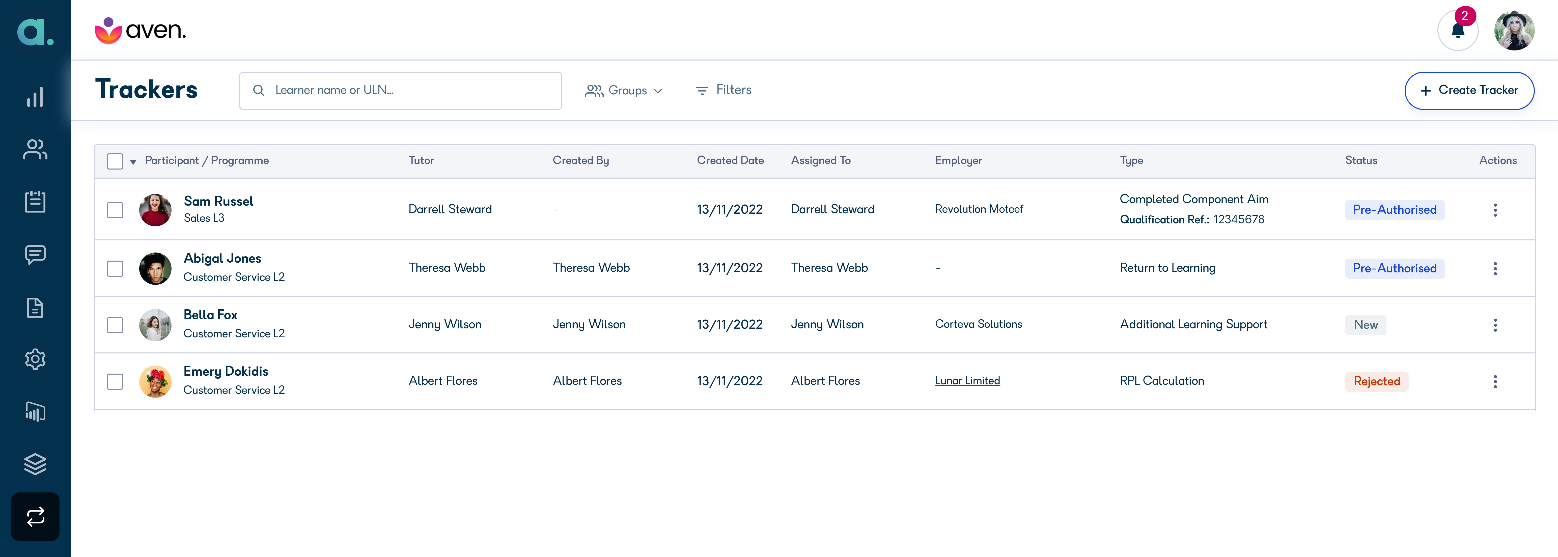This screenshot has width=1558, height=557.
Task: Click the clipboard sidebar icon
Action: pos(35,202)
